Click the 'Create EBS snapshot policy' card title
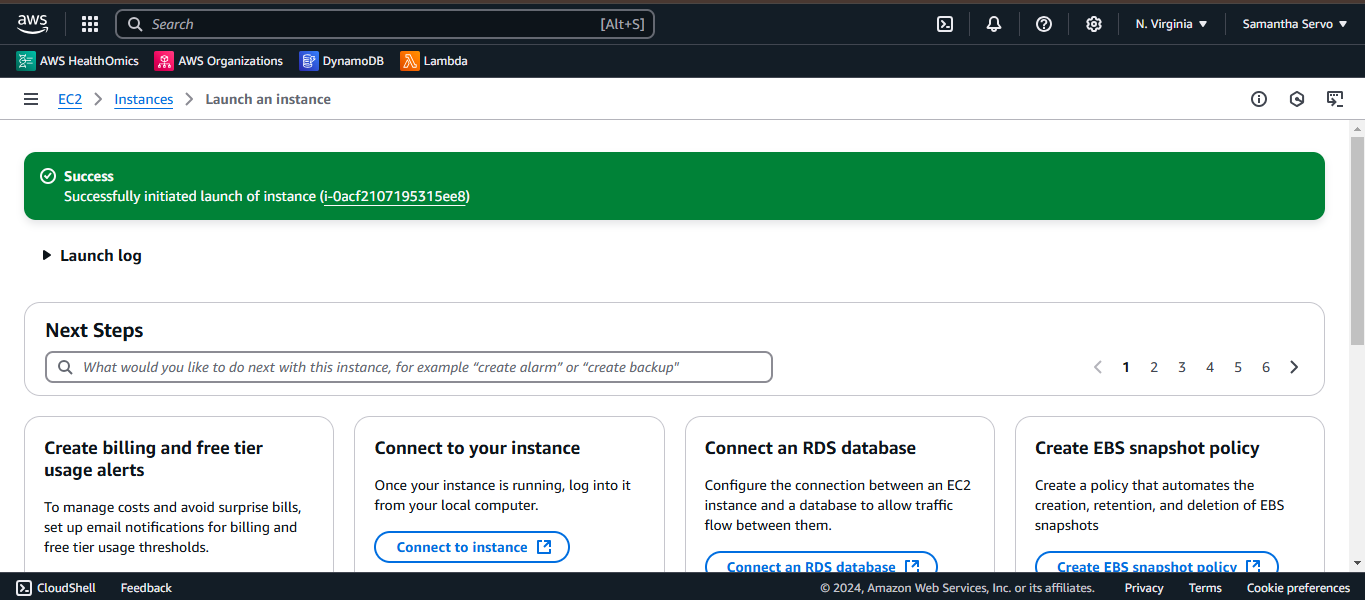The height and width of the screenshot is (600, 1365). click(x=1147, y=448)
